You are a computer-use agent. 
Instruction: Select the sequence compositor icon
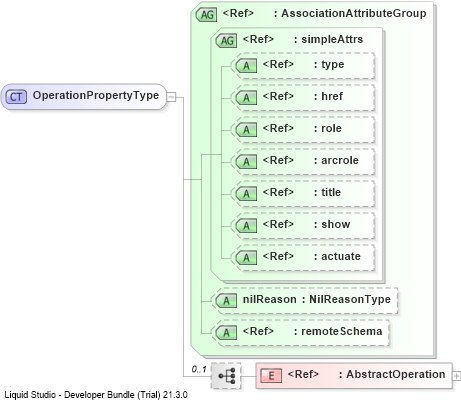click(x=226, y=376)
